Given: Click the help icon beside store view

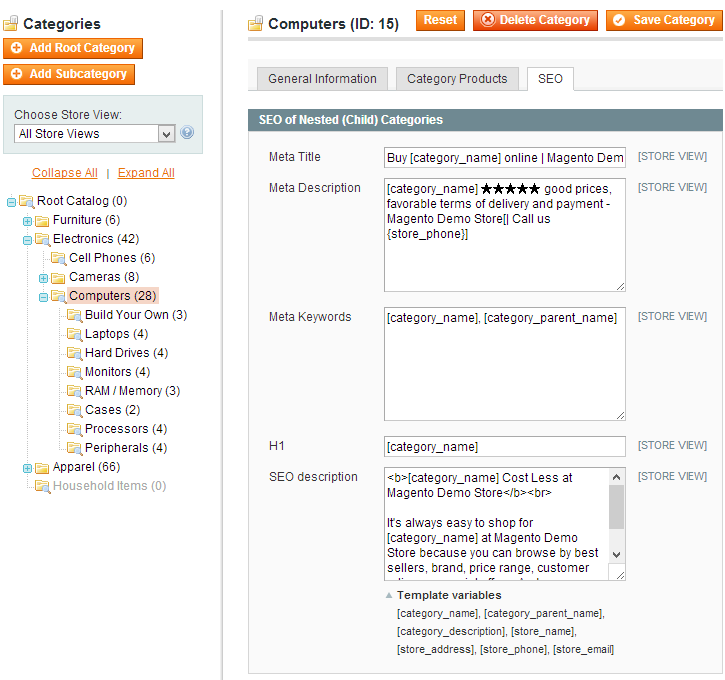Looking at the screenshot, I should click(x=187, y=133).
